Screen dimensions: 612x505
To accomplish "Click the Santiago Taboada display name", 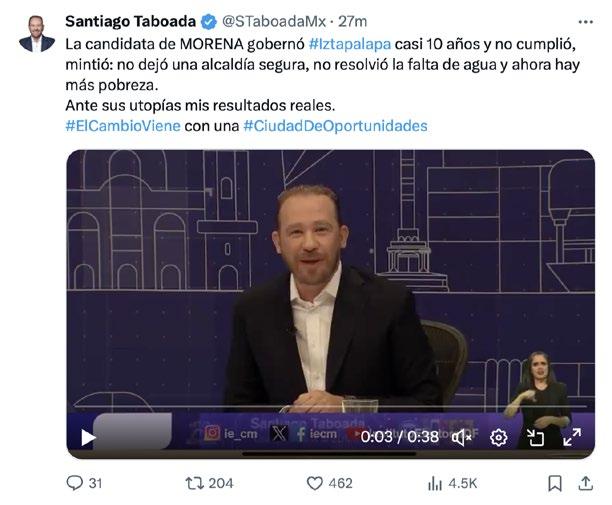I will click(130, 21).
